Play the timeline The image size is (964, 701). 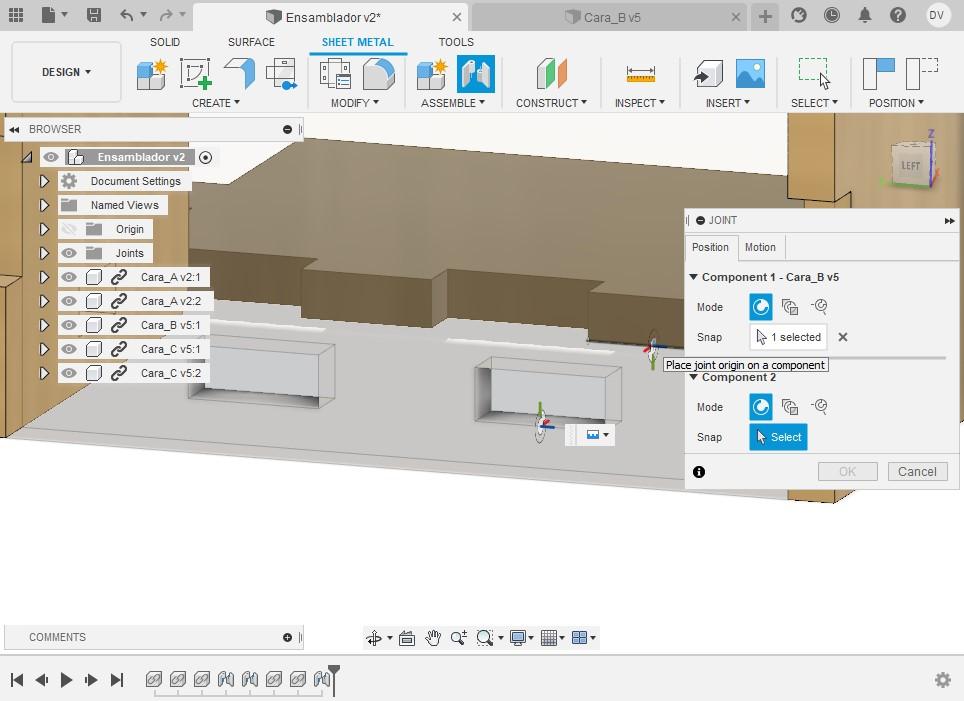tap(66, 679)
